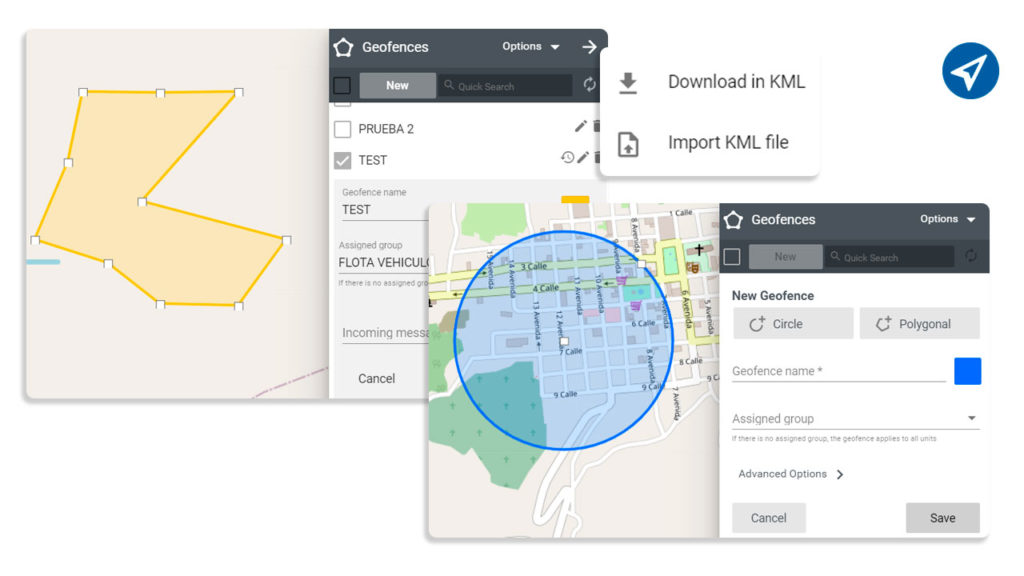Click the "4 Calle" street label
This screenshot has height=576, width=1024.
(x=545, y=287)
